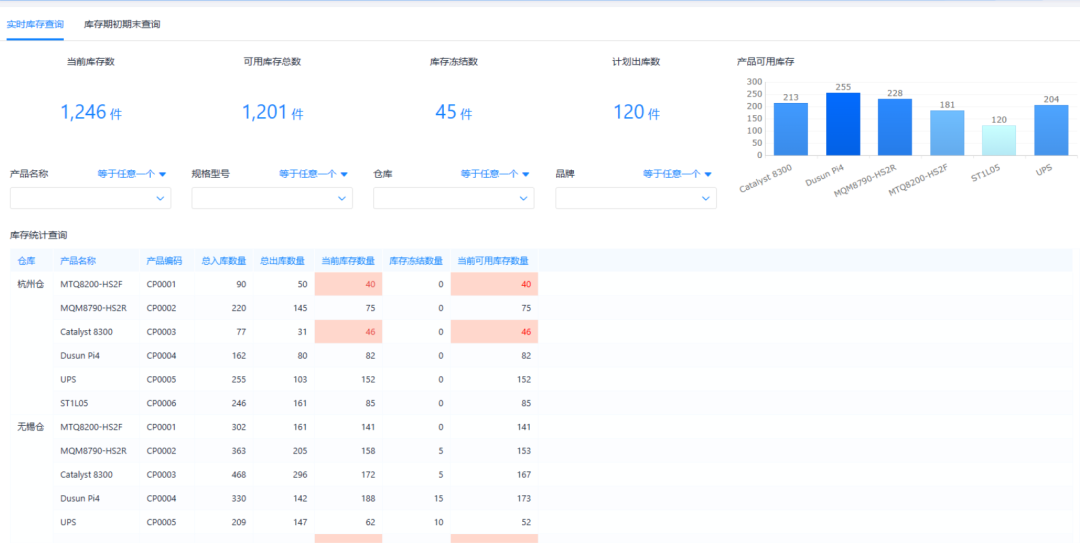Image resolution: width=1080 pixels, height=543 pixels.
Task: Change 规格型号 condition 等于任意一个
Action: pos(313,174)
